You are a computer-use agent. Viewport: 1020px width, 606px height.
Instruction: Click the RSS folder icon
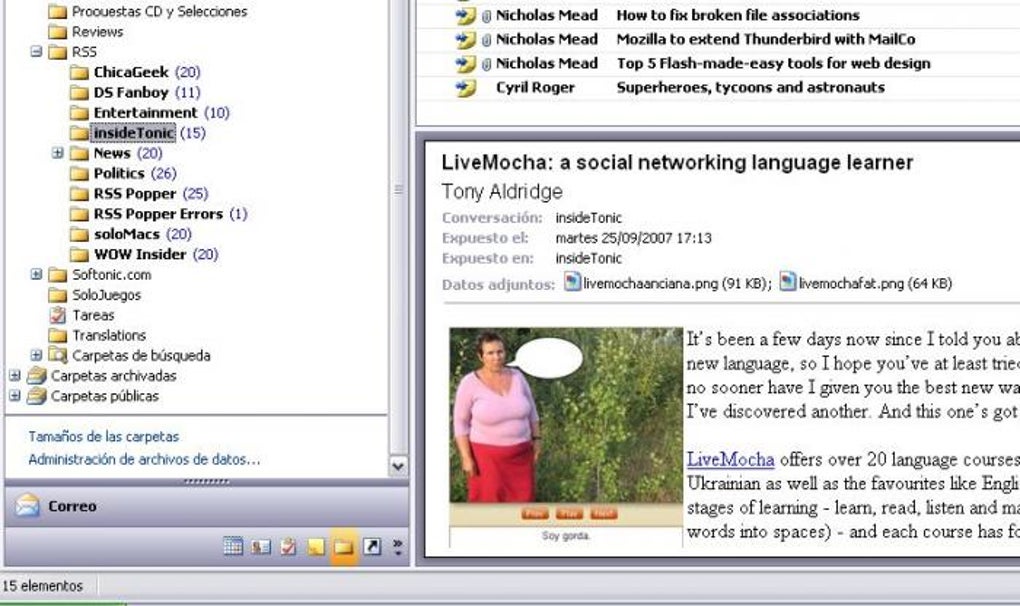58,52
